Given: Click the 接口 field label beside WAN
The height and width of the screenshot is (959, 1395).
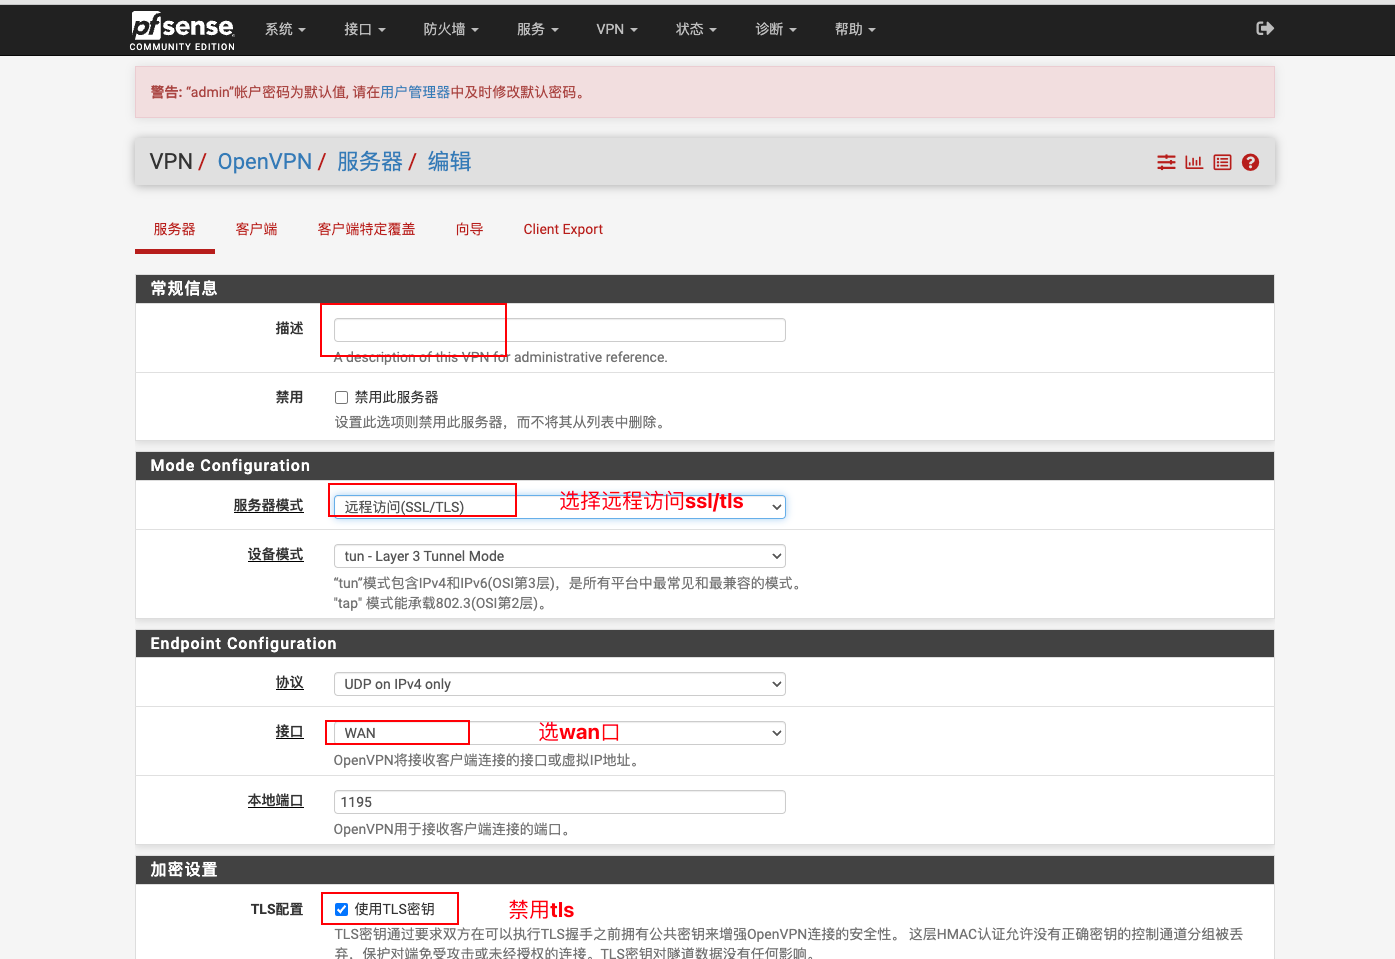Looking at the screenshot, I should pyautogui.click(x=290, y=731).
